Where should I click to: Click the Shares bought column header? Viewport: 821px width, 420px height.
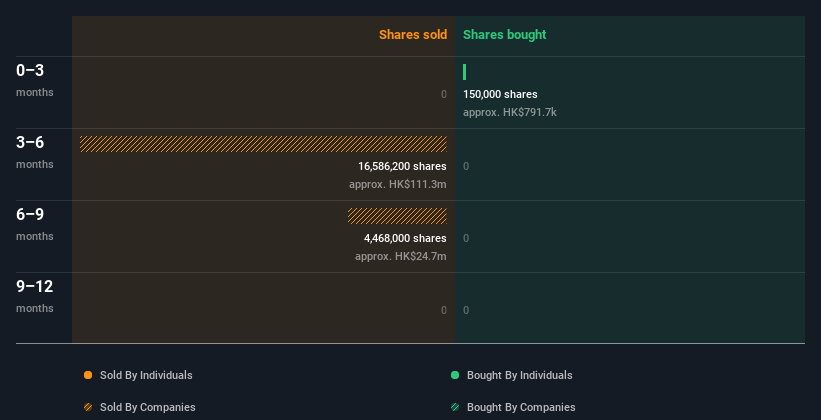point(505,35)
